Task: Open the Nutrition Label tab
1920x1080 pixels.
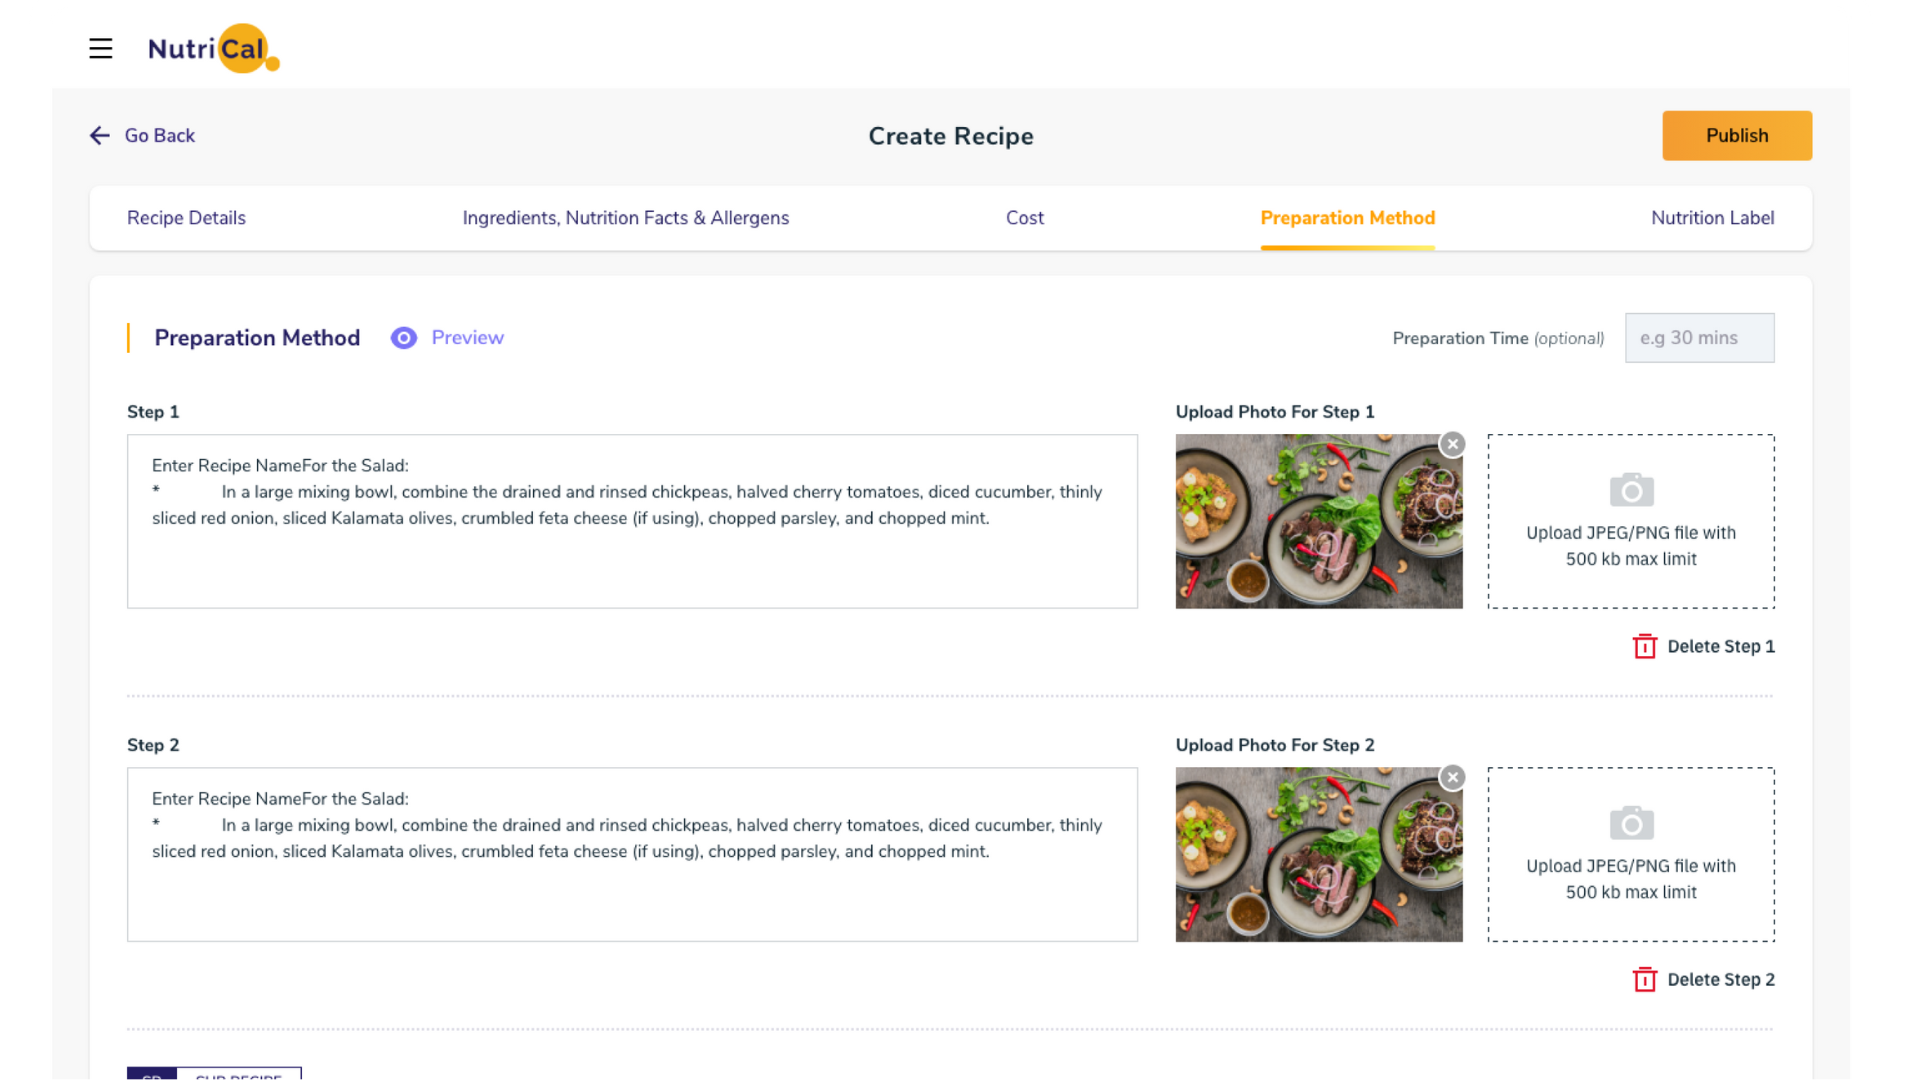Action: tap(1712, 218)
